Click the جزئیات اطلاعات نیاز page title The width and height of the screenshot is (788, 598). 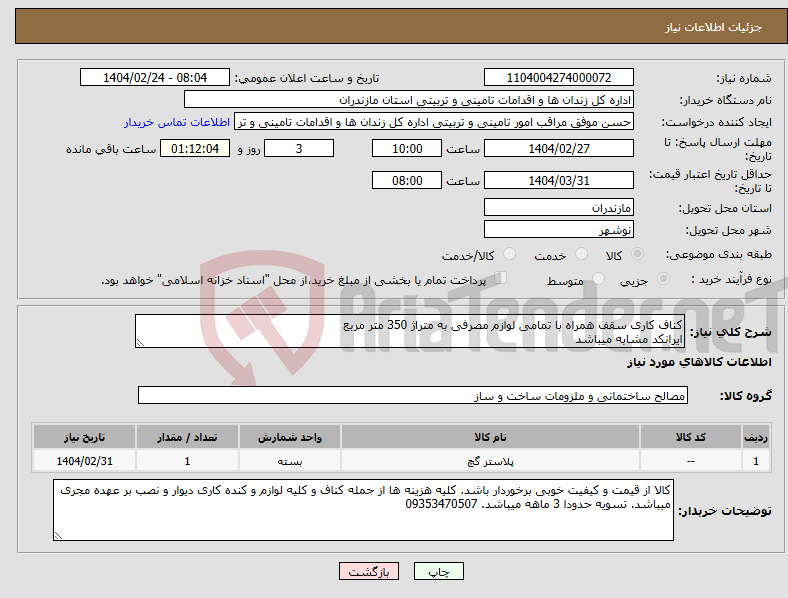coord(713,27)
